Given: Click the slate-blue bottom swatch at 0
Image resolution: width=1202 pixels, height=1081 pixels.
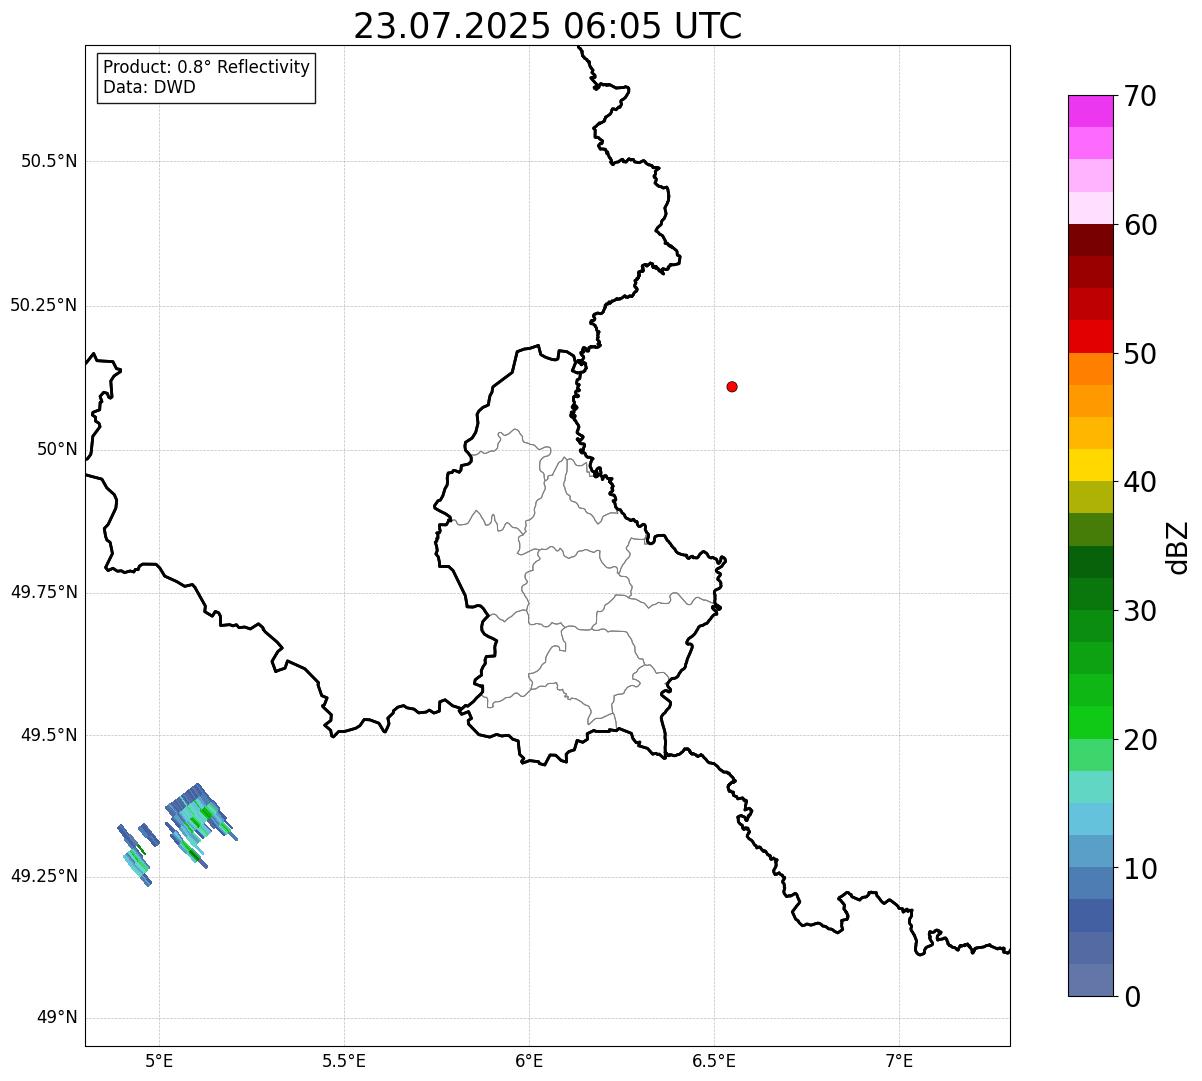Looking at the screenshot, I should (1090, 980).
